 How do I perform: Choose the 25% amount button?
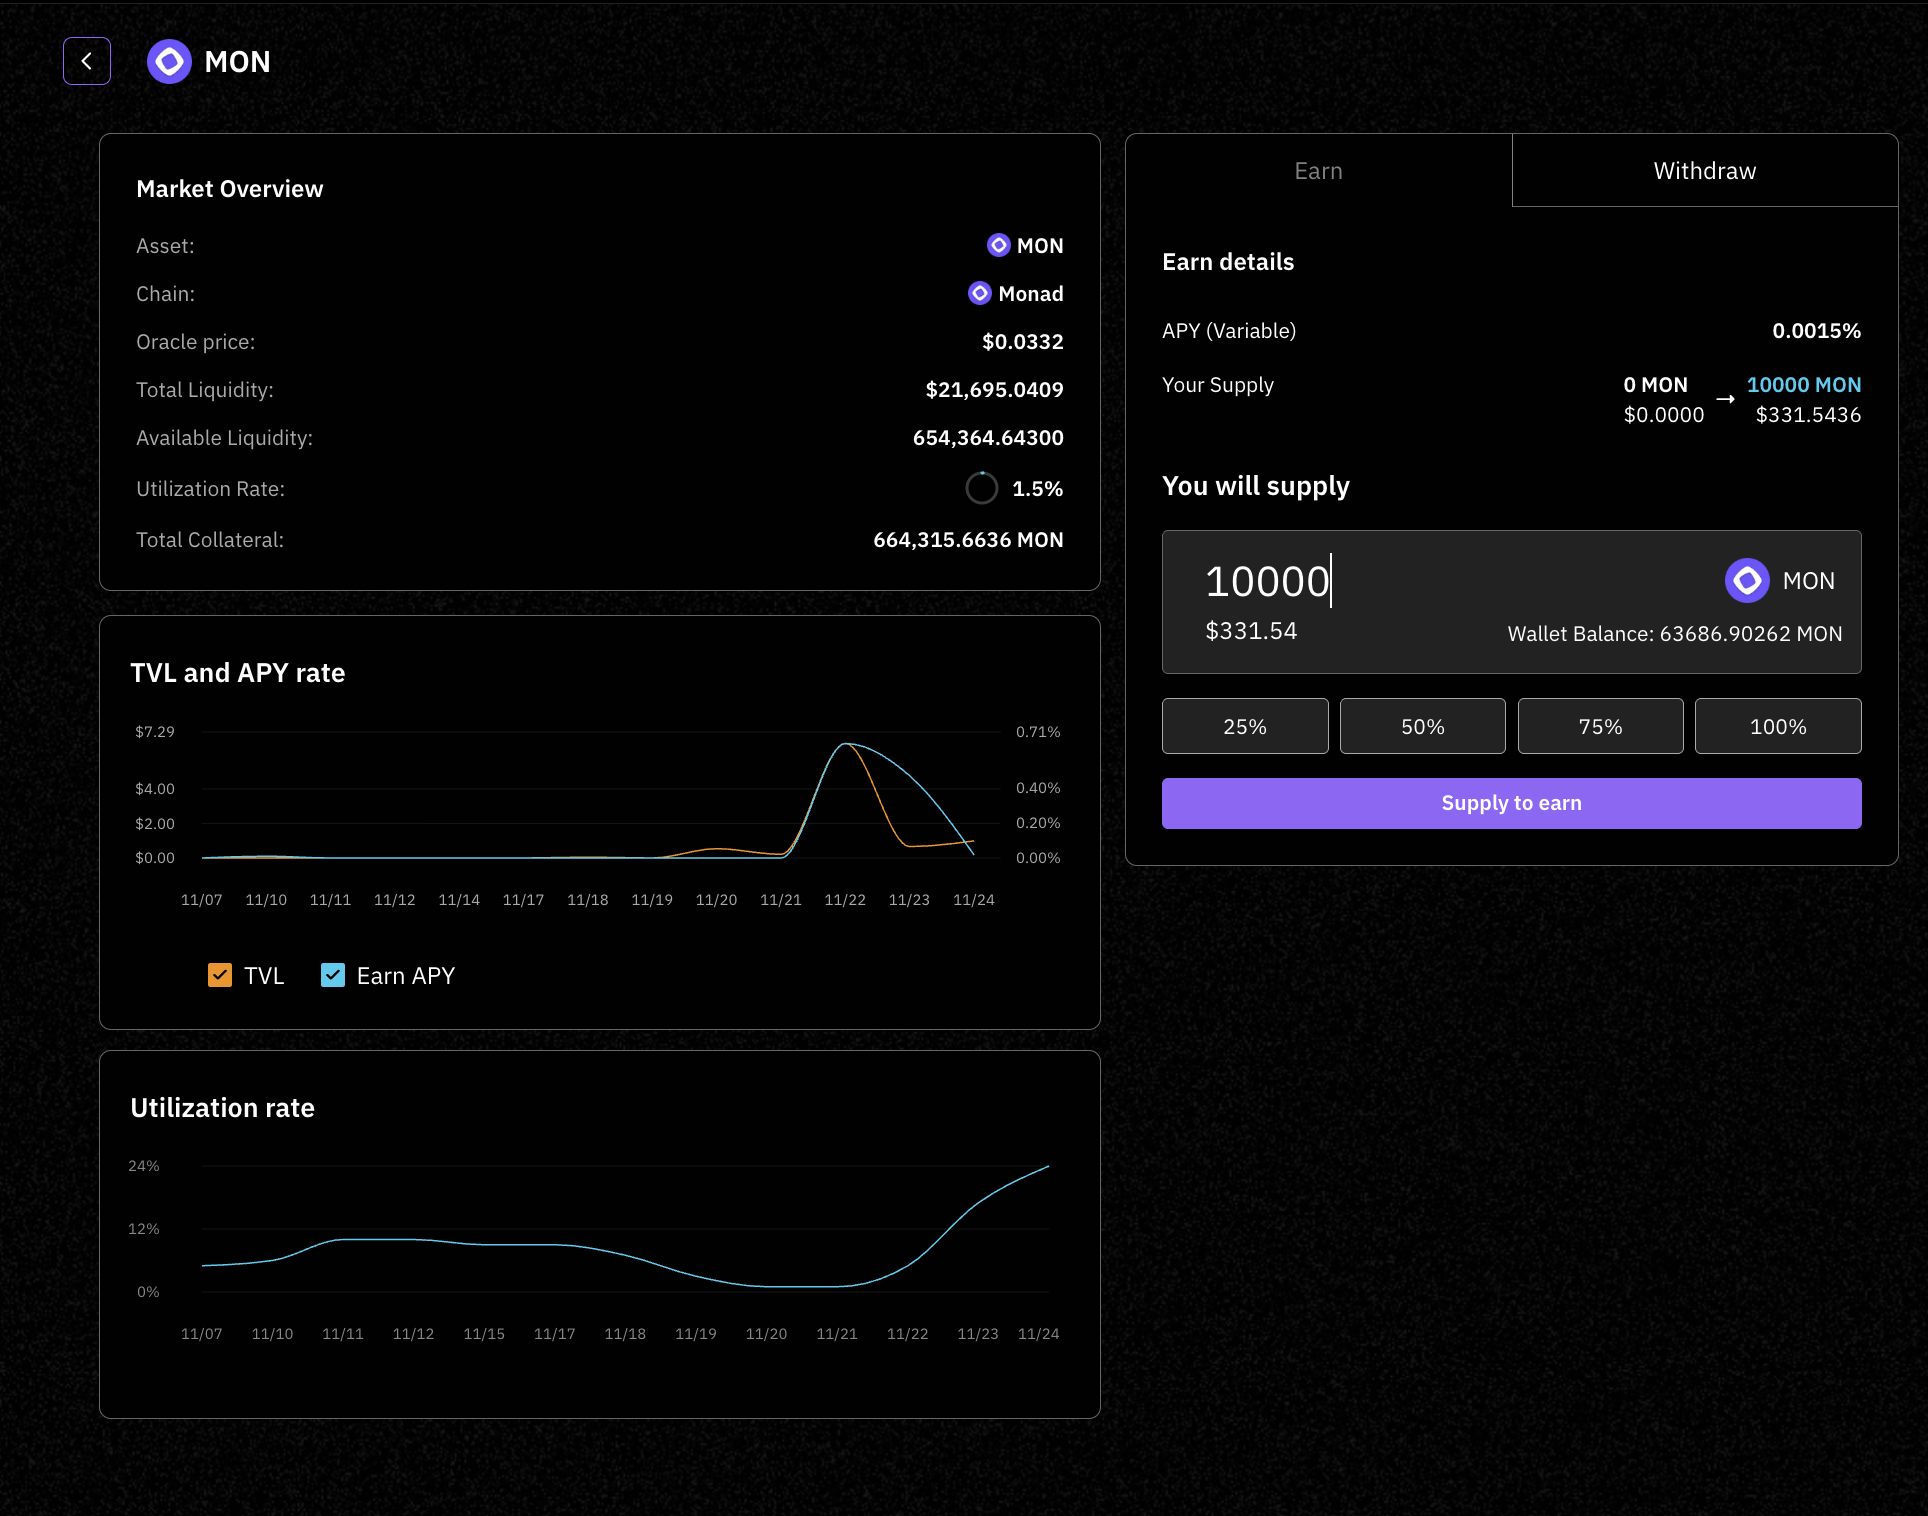pyautogui.click(x=1244, y=727)
